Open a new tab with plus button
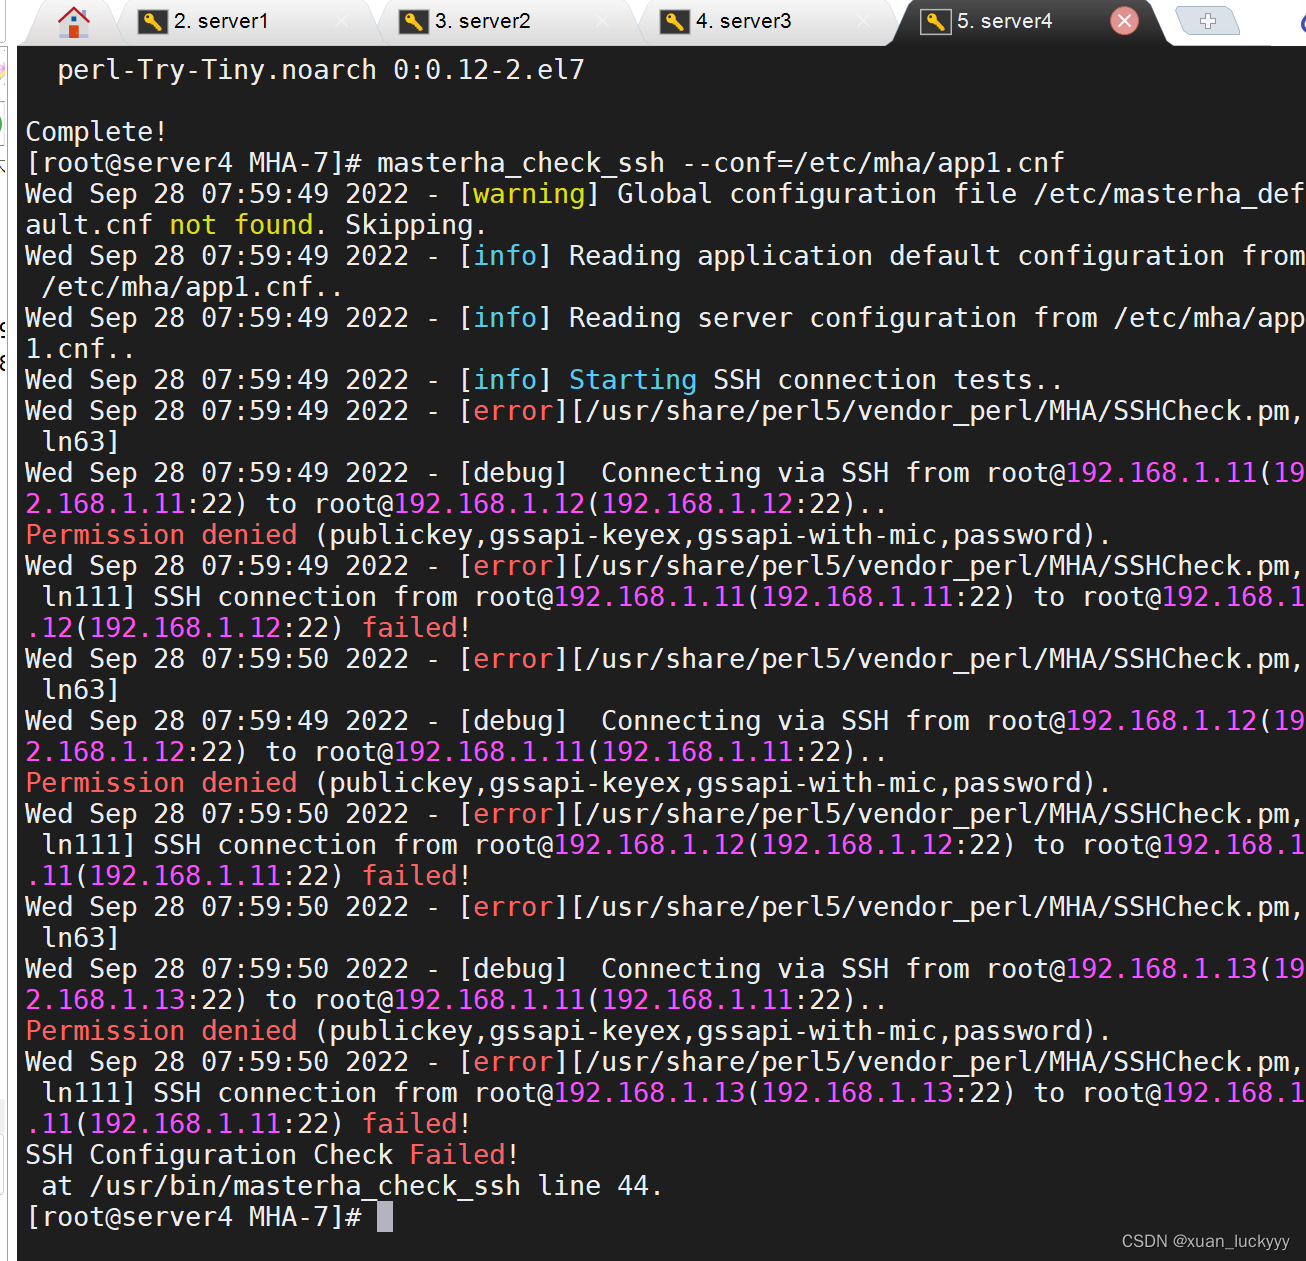The image size is (1306, 1261). click(x=1207, y=20)
